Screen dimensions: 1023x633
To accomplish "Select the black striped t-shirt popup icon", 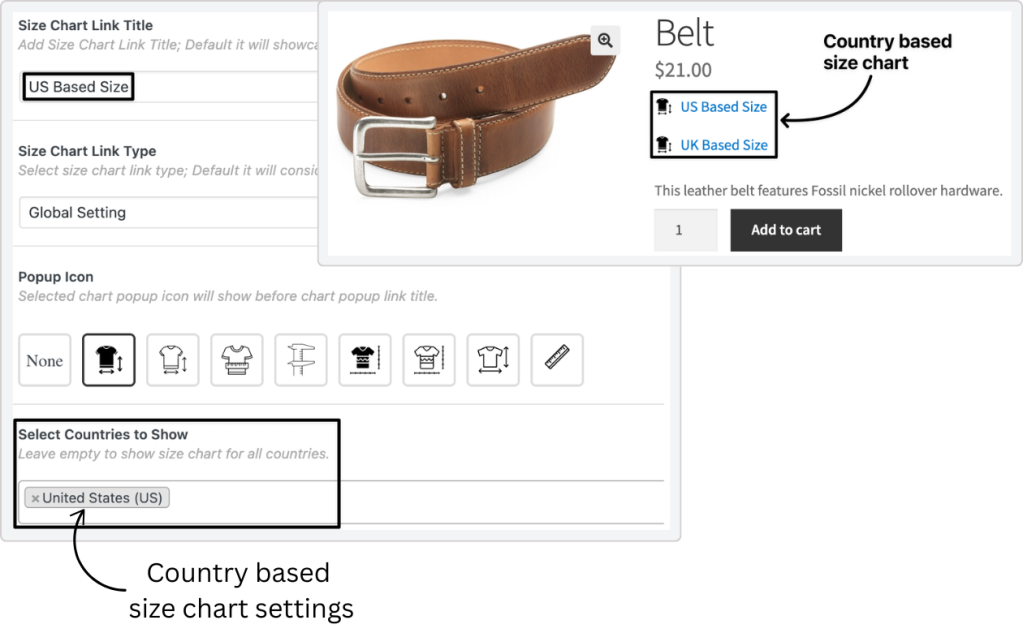I will (365, 361).
